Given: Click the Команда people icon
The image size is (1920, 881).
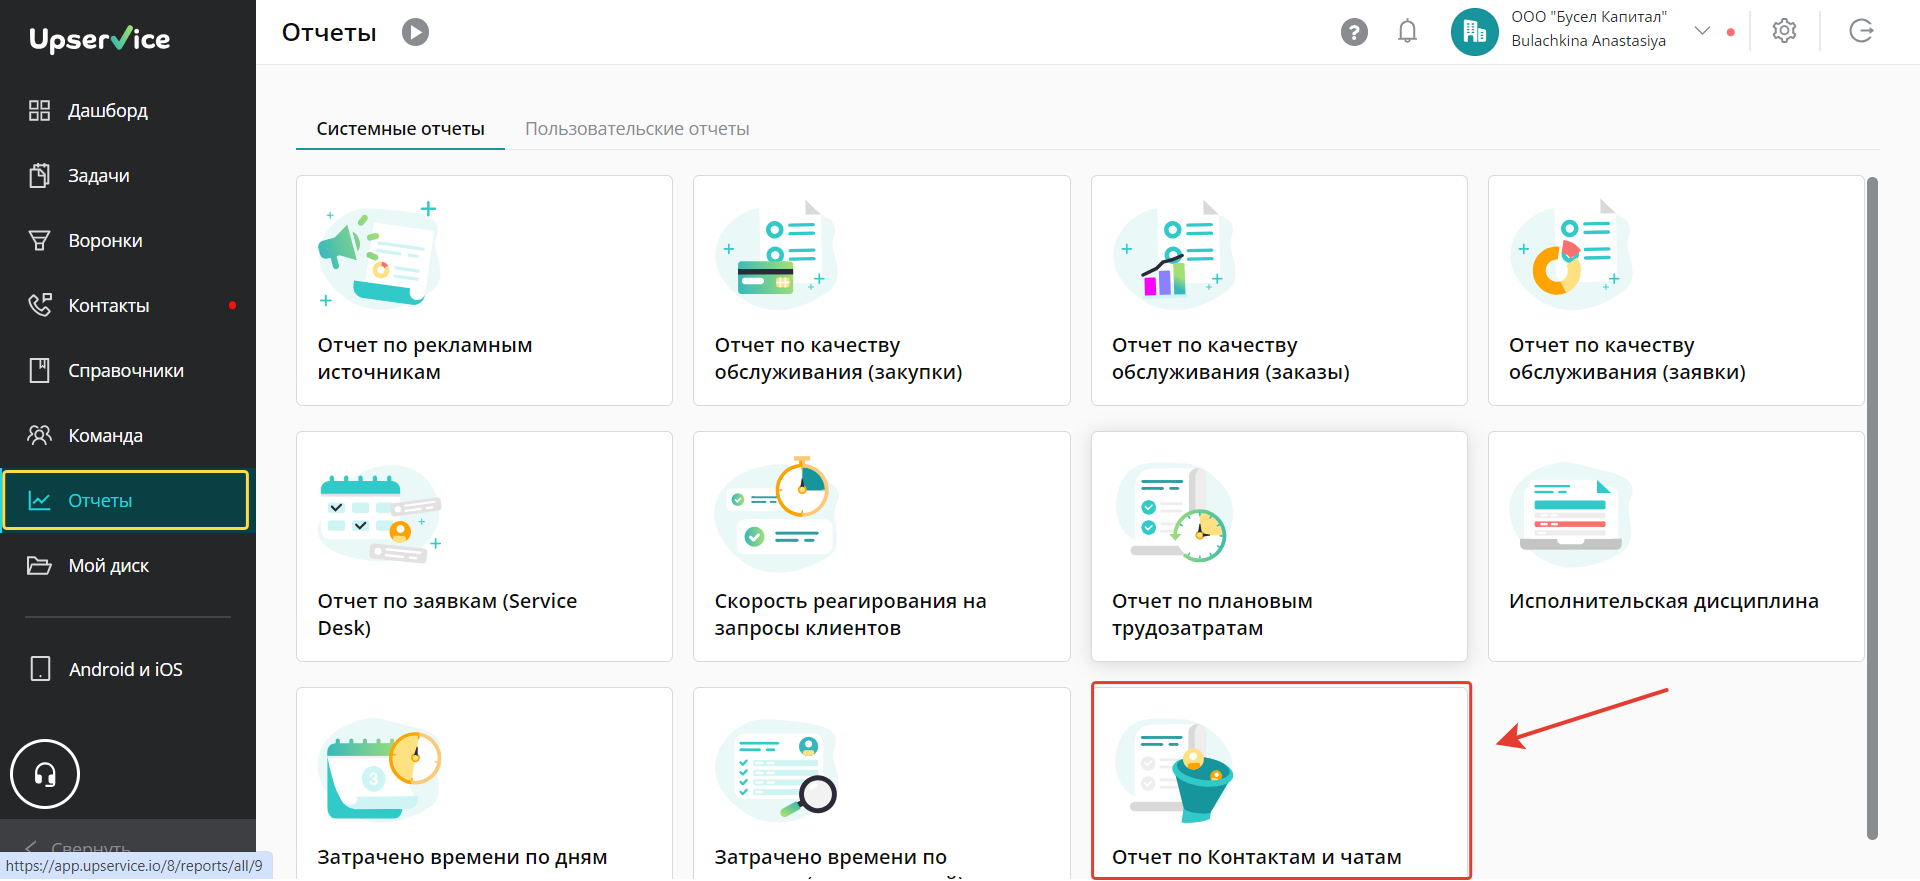Looking at the screenshot, I should 39,436.
